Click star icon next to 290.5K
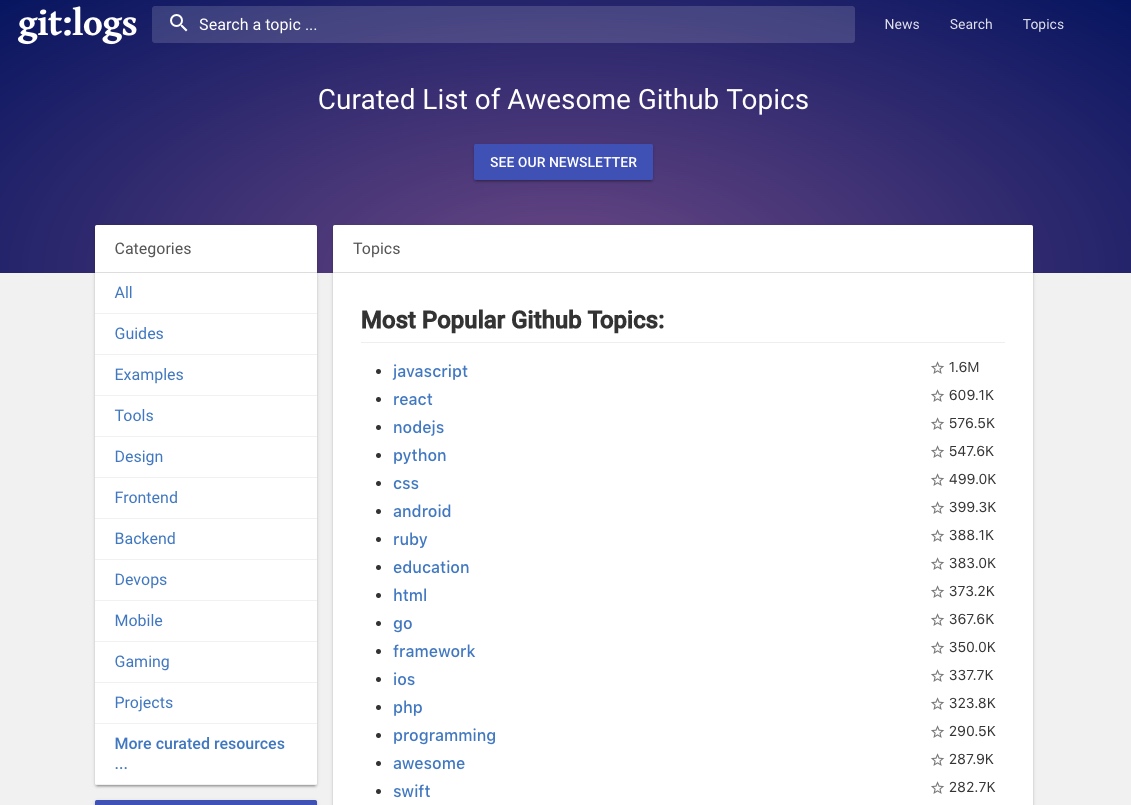 [x=938, y=732]
